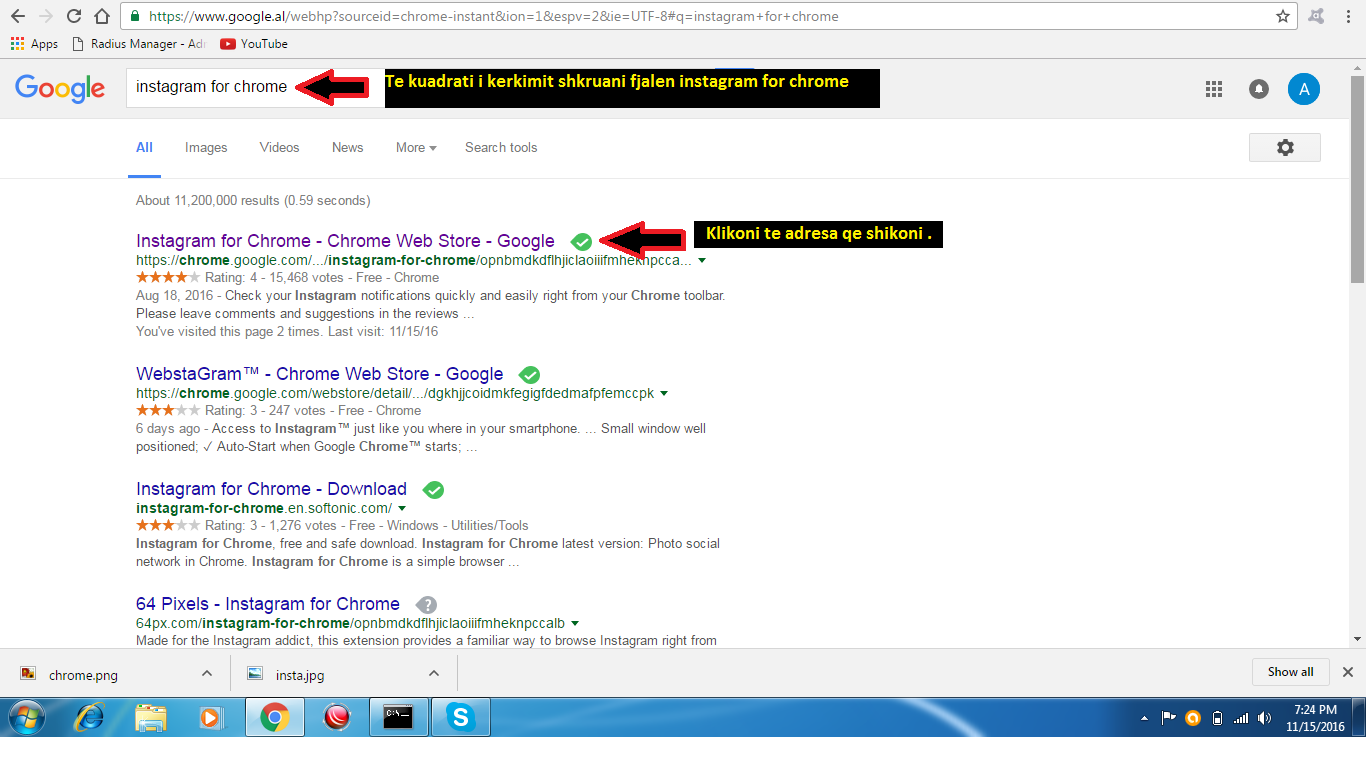
Task: Open the Windows Start menu
Action: click(28, 717)
